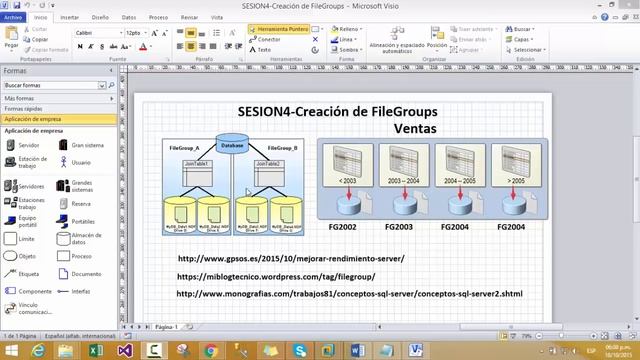Switch to the Vista ribbon tab

click(x=217, y=18)
